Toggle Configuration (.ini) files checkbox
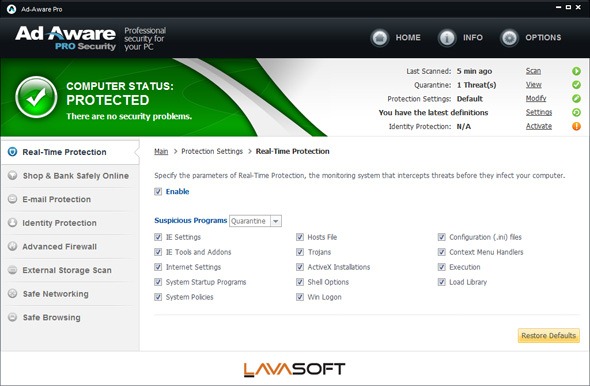Viewport: 590px width, 386px height. [x=442, y=237]
